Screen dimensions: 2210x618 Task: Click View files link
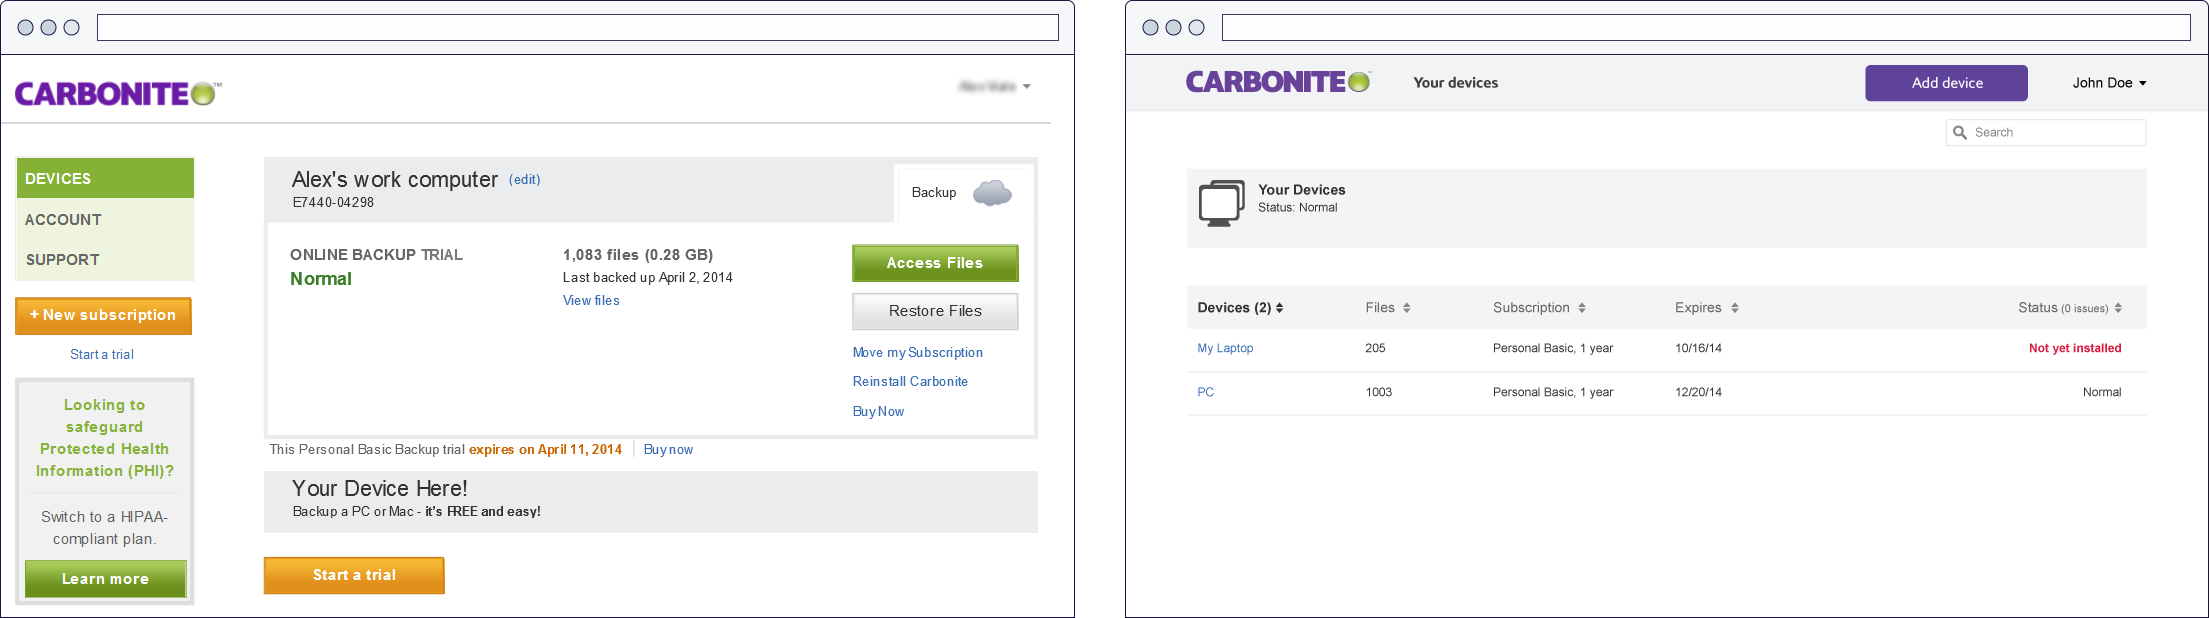pyautogui.click(x=591, y=300)
